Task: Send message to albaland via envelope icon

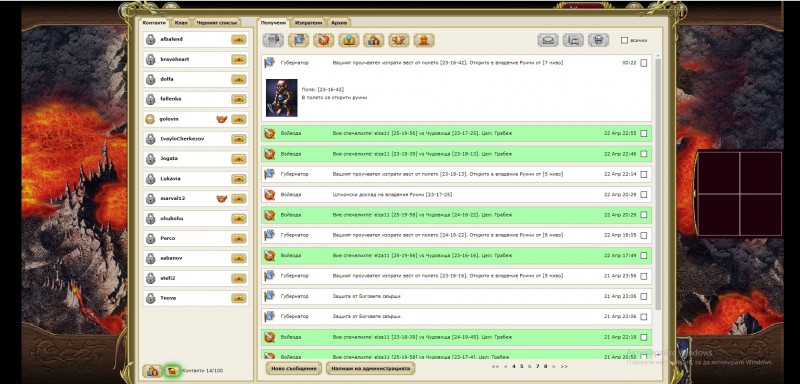Action: pyautogui.click(x=238, y=39)
